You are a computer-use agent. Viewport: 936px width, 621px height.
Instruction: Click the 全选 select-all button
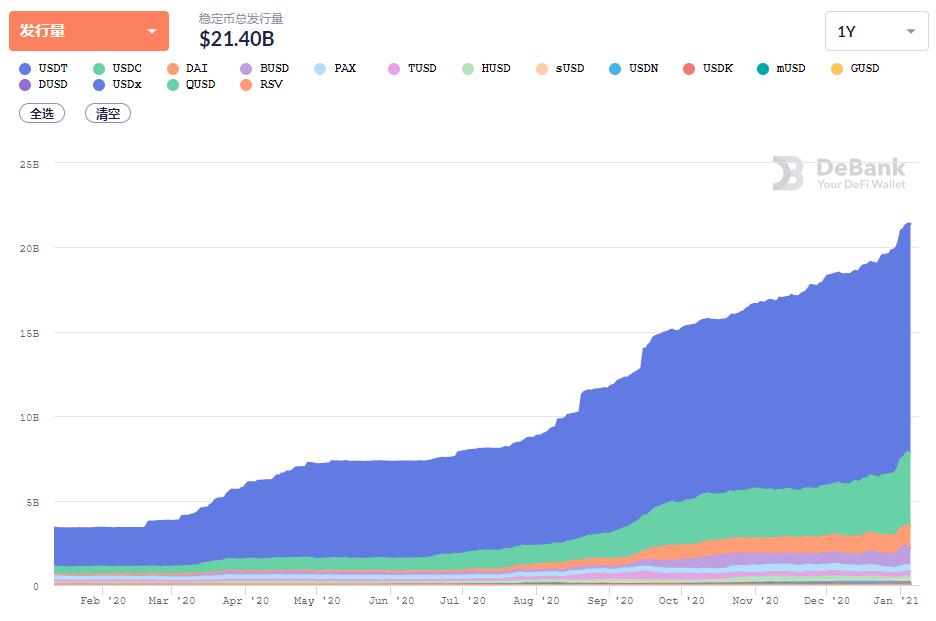[42, 113]
